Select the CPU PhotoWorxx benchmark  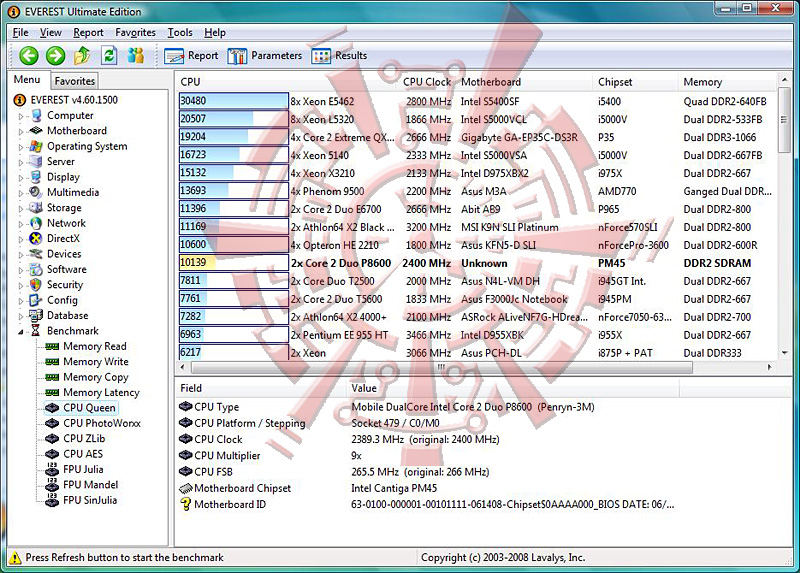pyautogui.click(x=102, y=423)
